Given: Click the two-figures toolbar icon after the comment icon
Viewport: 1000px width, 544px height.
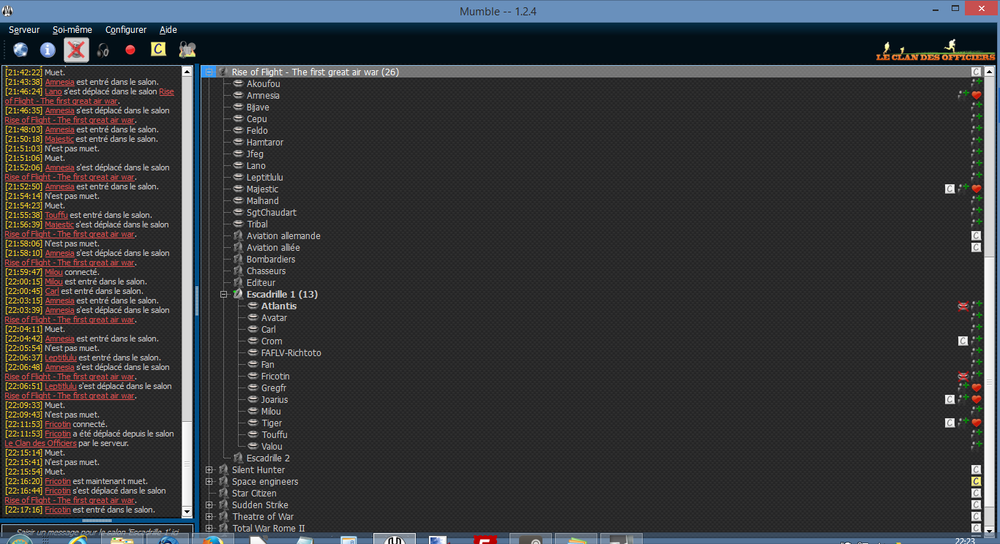Looking at the screenshot, I should 187,50.
